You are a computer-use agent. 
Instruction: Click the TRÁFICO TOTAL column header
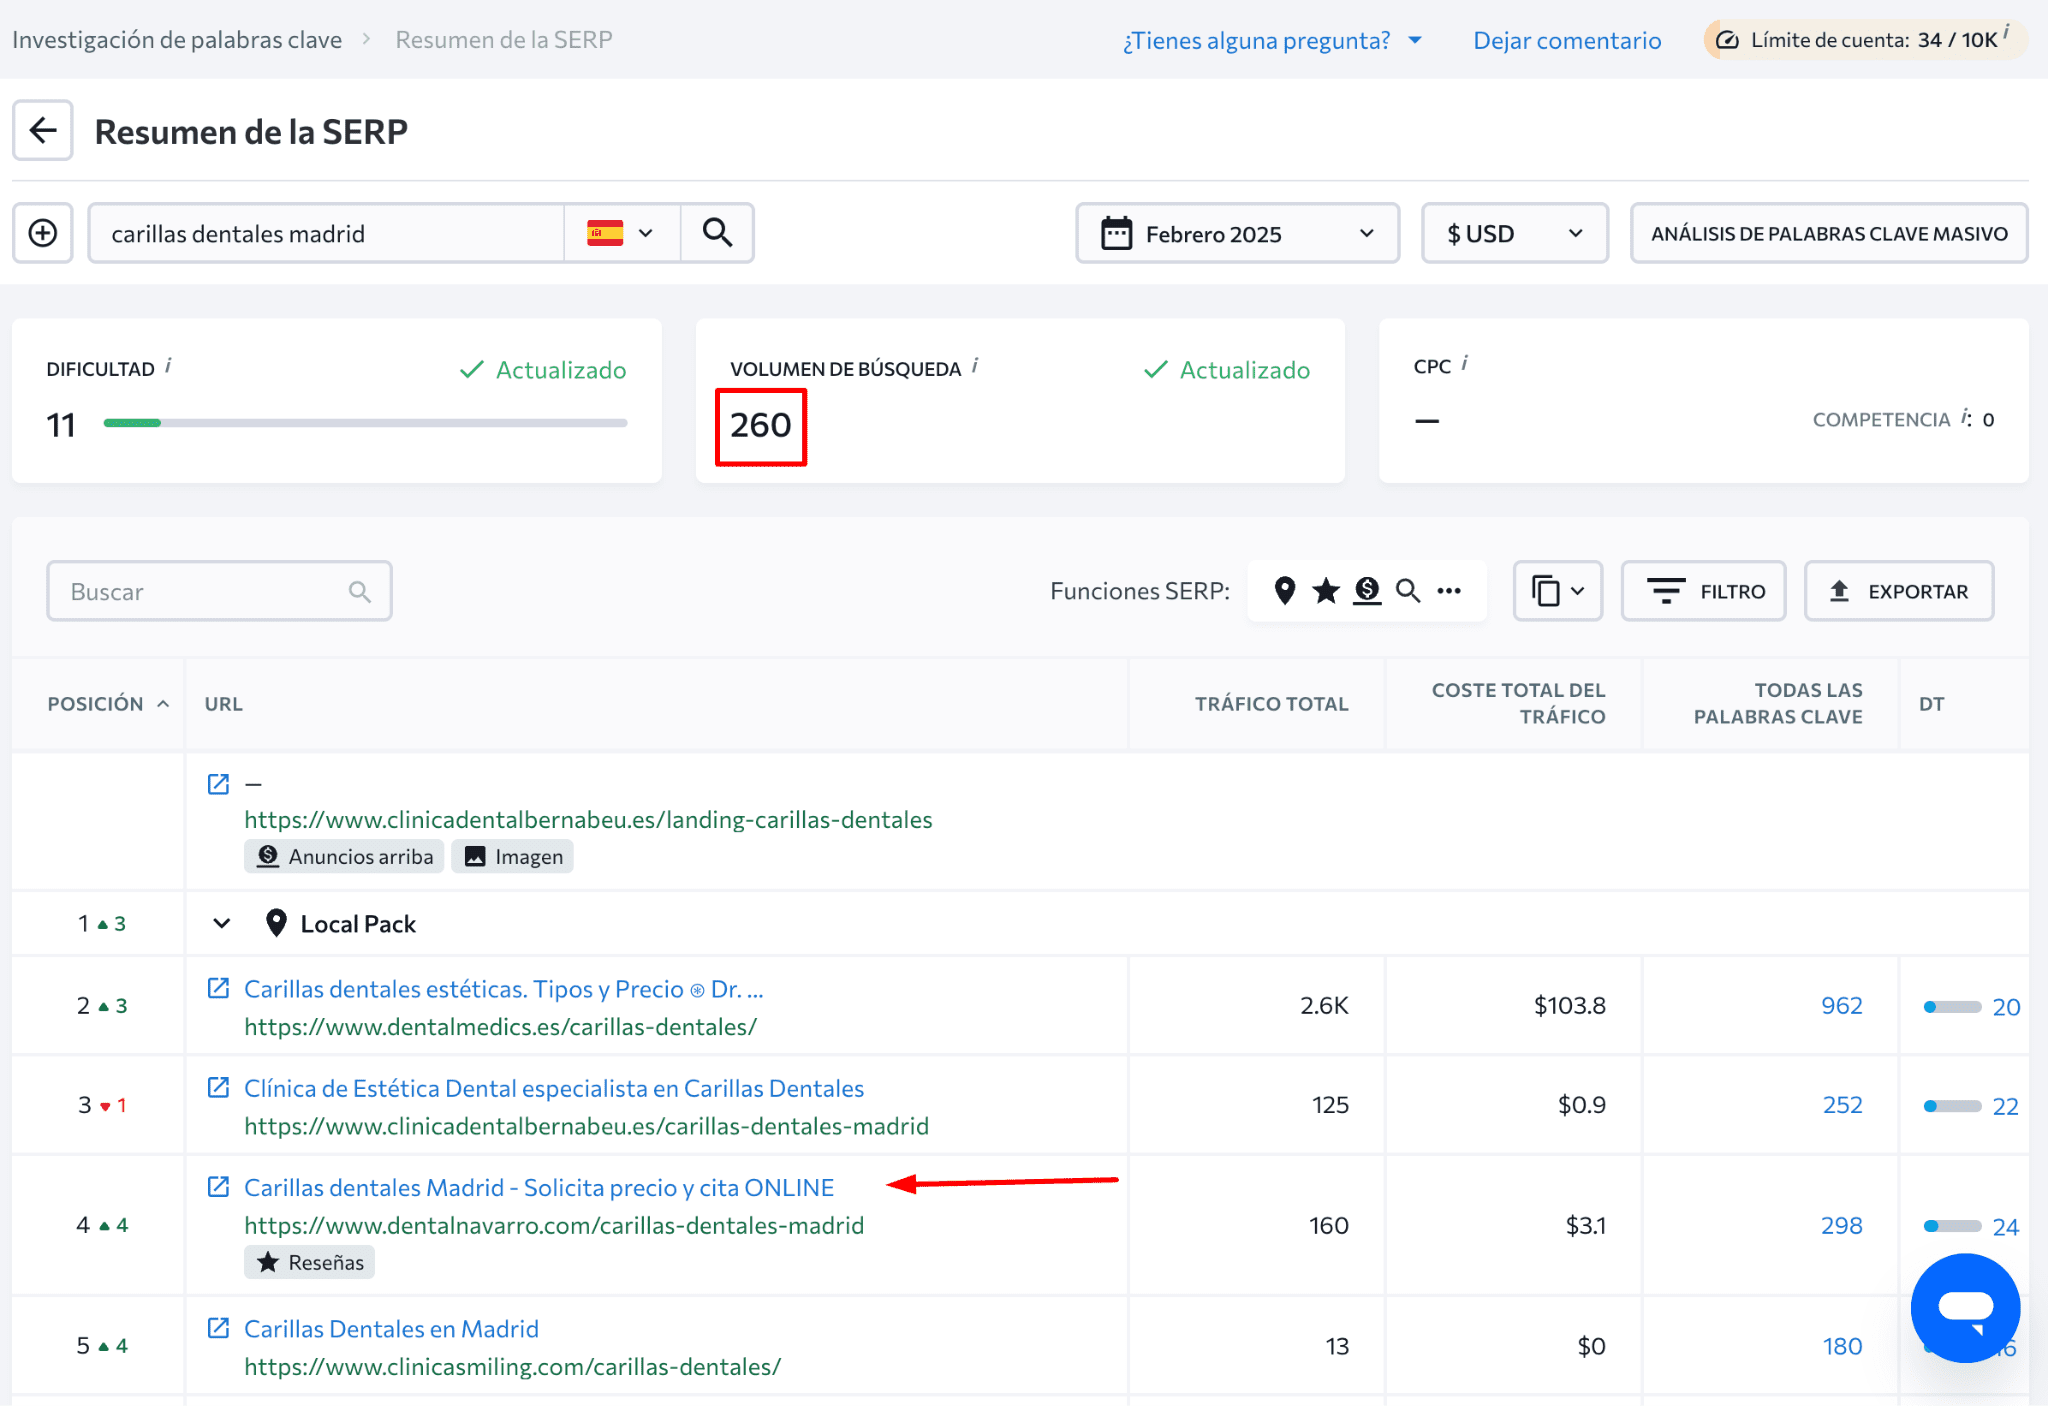click(x=1271, y=703)
